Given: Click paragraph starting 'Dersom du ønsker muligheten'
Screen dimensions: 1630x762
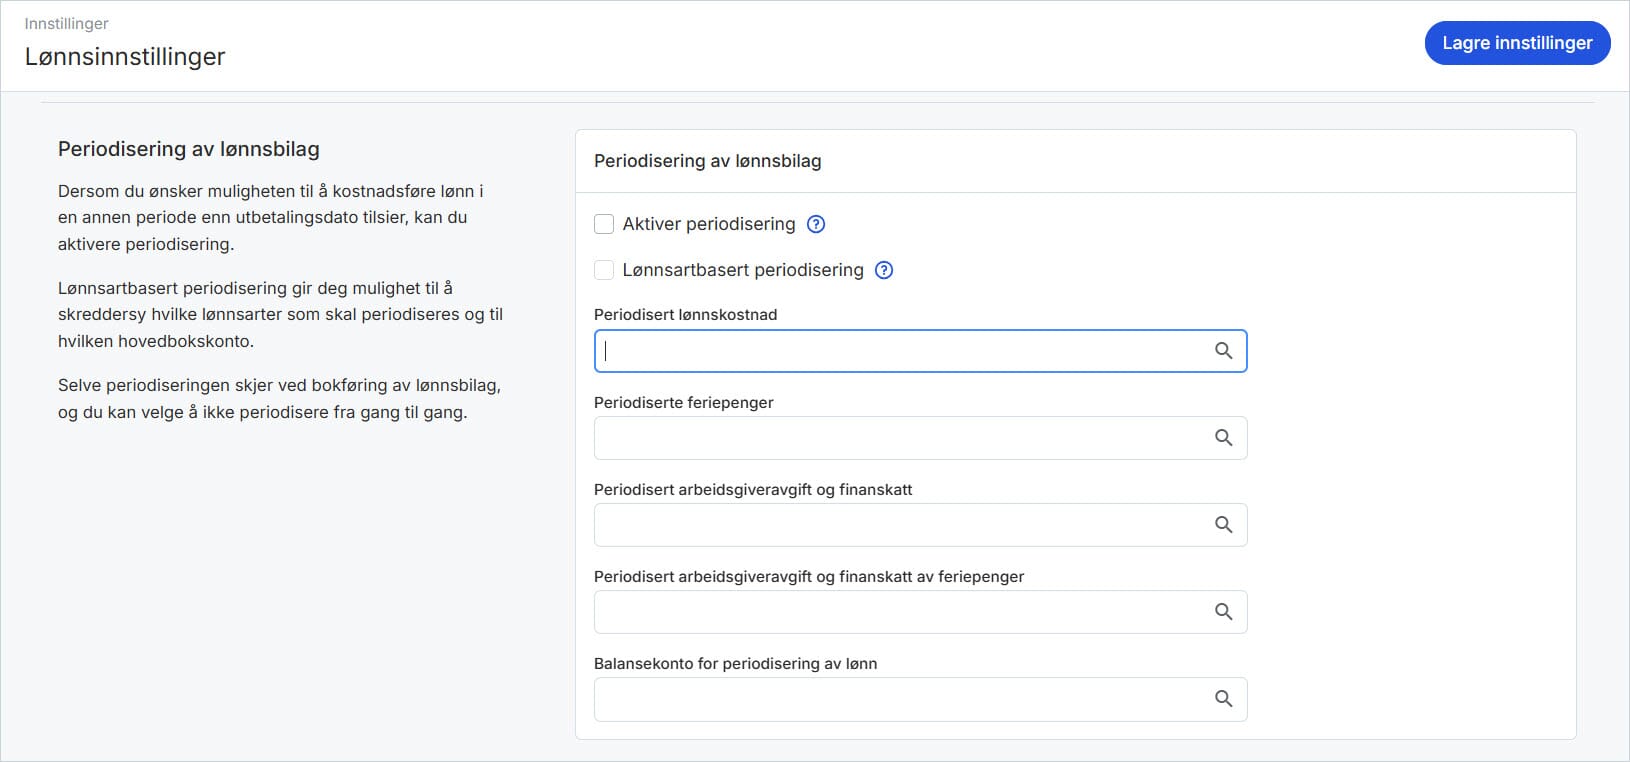Looking at the screenshot, I should 270,217.
